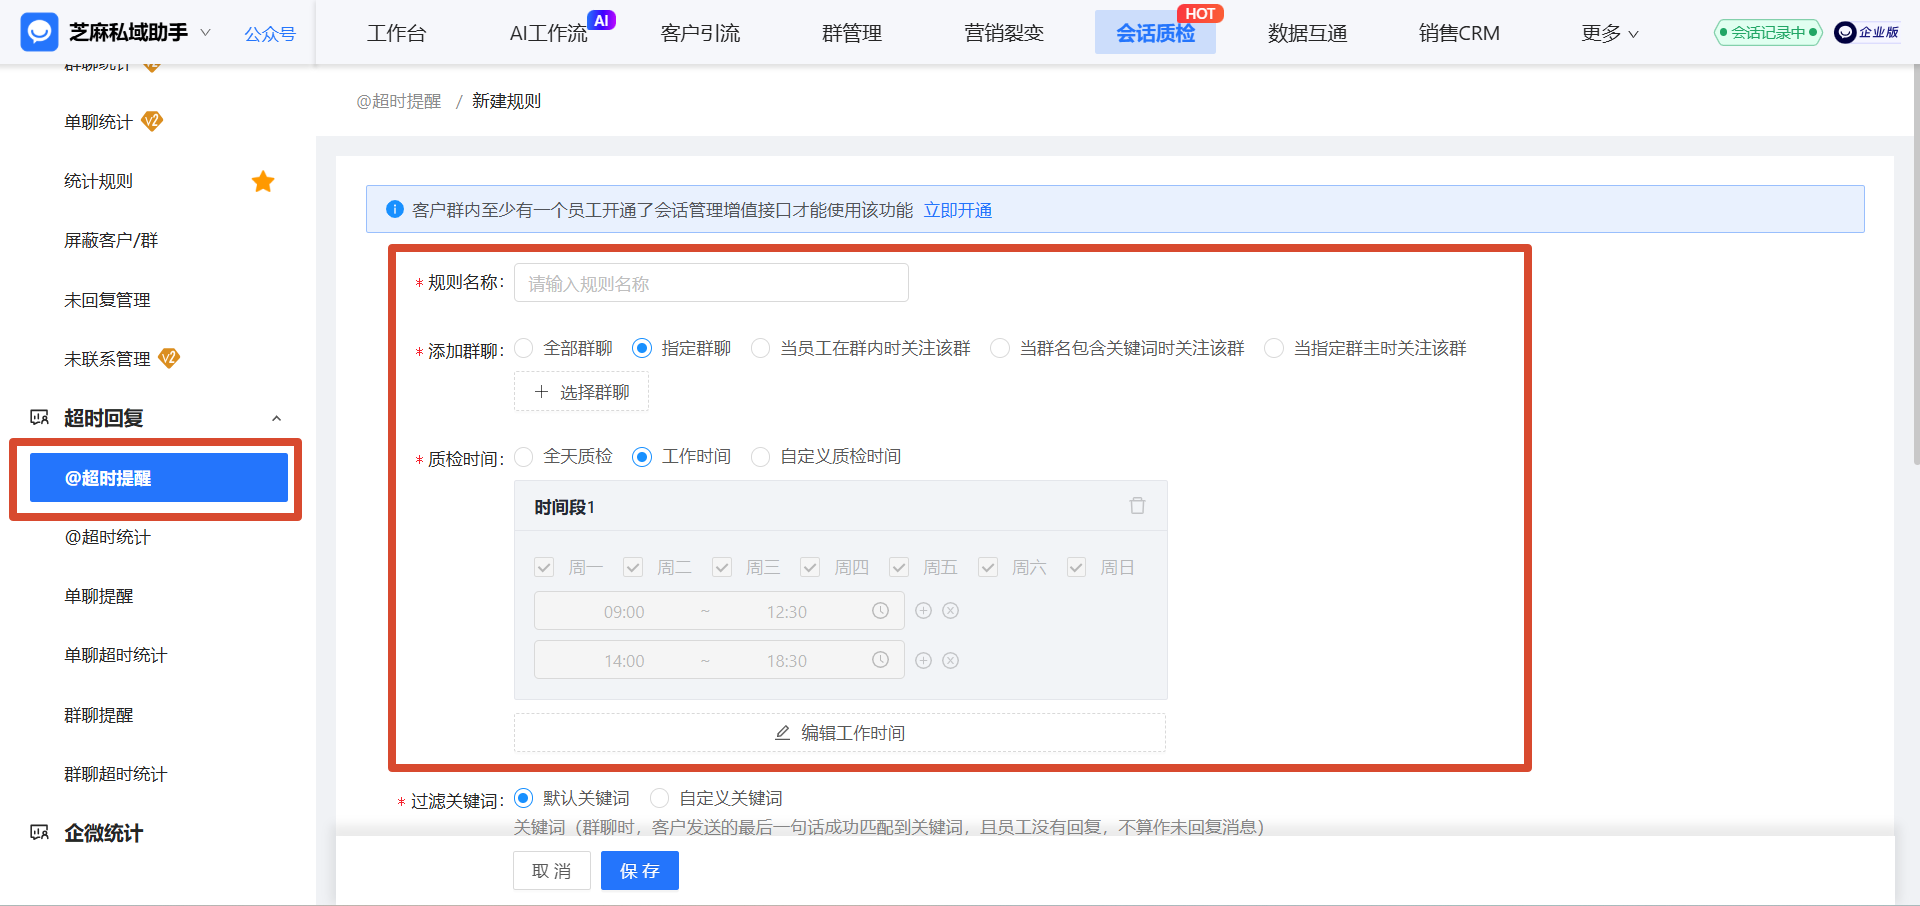Click the clock icon in 14:00~18:30 row
Viewport: 1920px width, 906px height.
(880, 660)
